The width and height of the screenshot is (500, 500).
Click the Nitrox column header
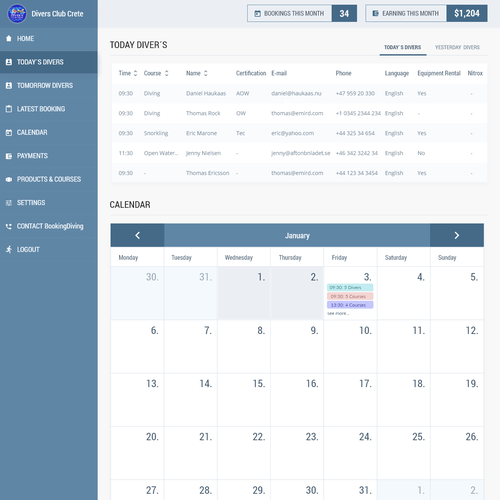475,73
